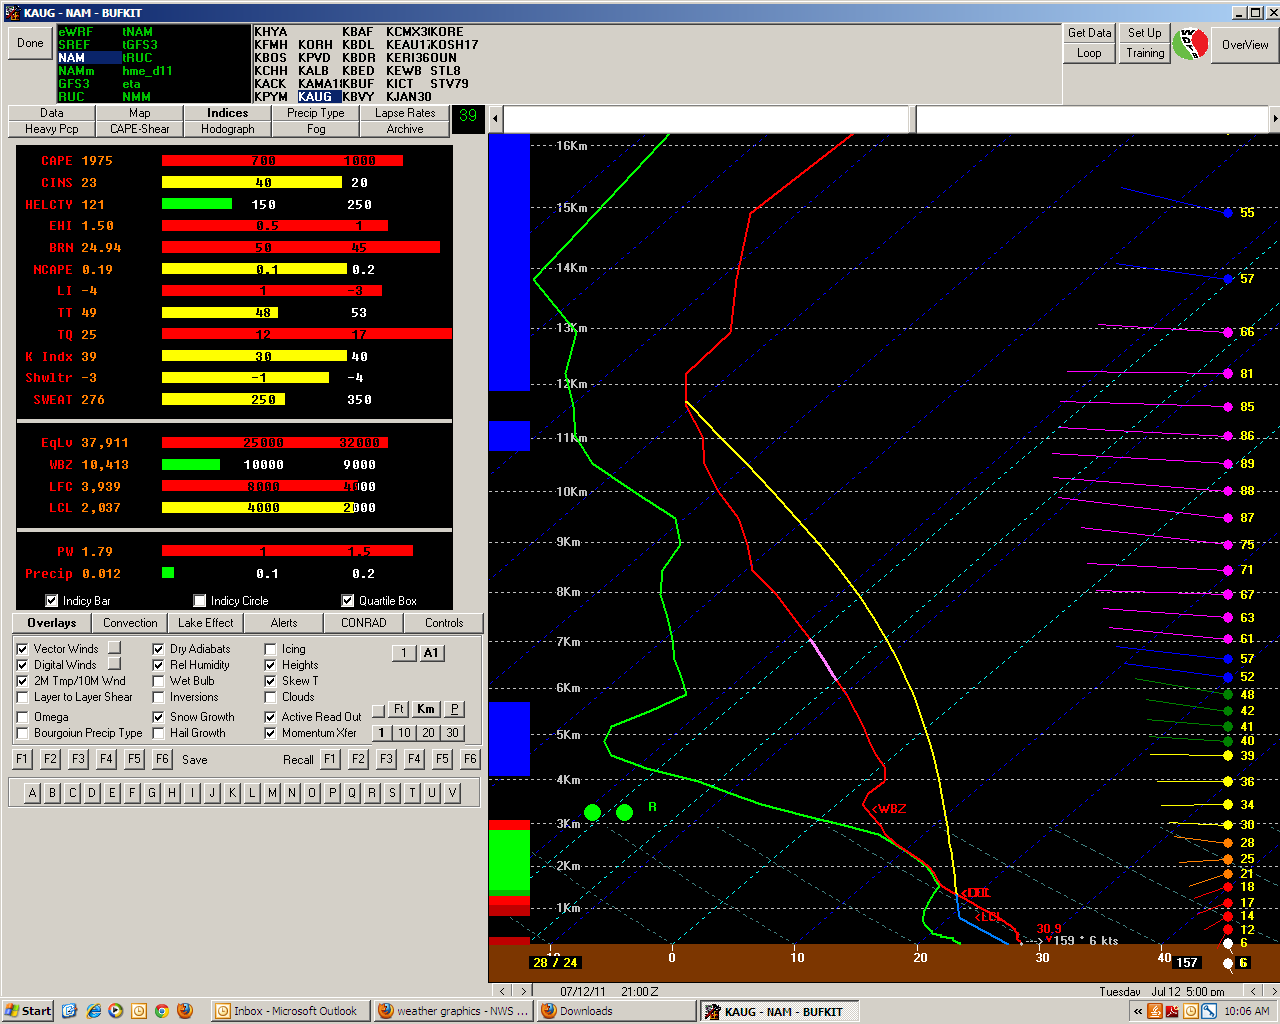
Task: Turn on the Icing overlay
Action: point(270,649)
